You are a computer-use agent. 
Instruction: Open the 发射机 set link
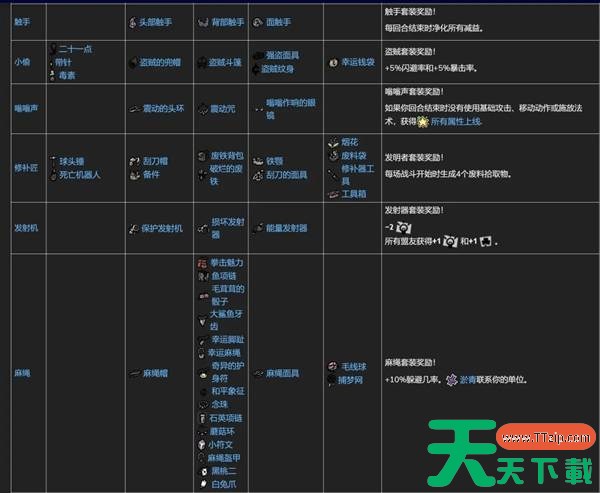click(26, 228)
